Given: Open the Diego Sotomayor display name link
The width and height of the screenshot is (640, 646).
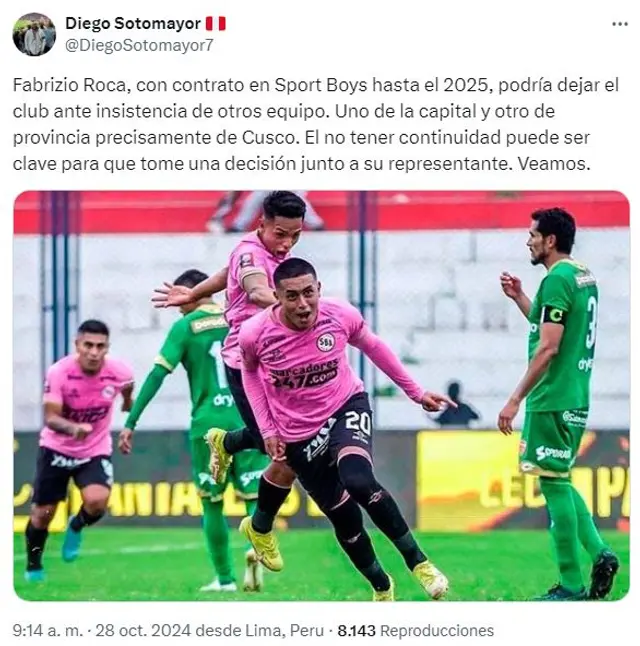Looking at the screenshot, I should pos(133,23).
